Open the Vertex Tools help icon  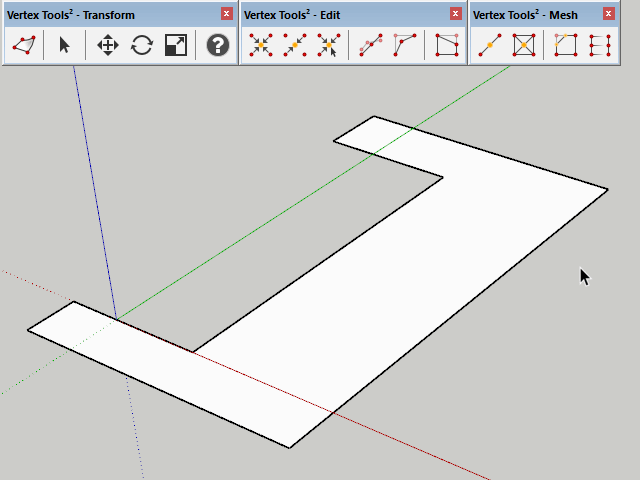pyautogui.click(x=218, y=45)
